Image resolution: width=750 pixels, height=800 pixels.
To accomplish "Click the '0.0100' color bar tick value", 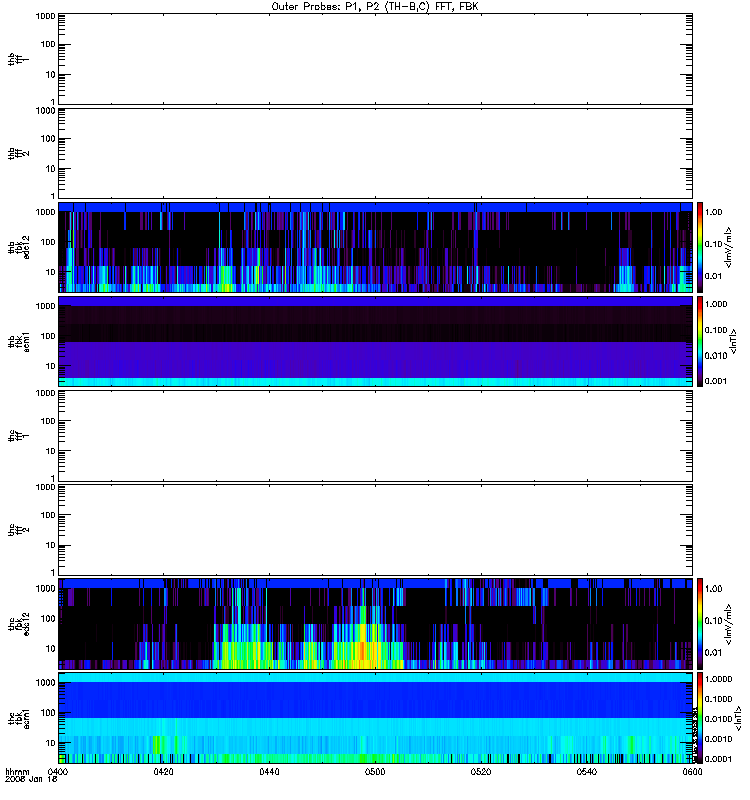I will pos(718,719).
